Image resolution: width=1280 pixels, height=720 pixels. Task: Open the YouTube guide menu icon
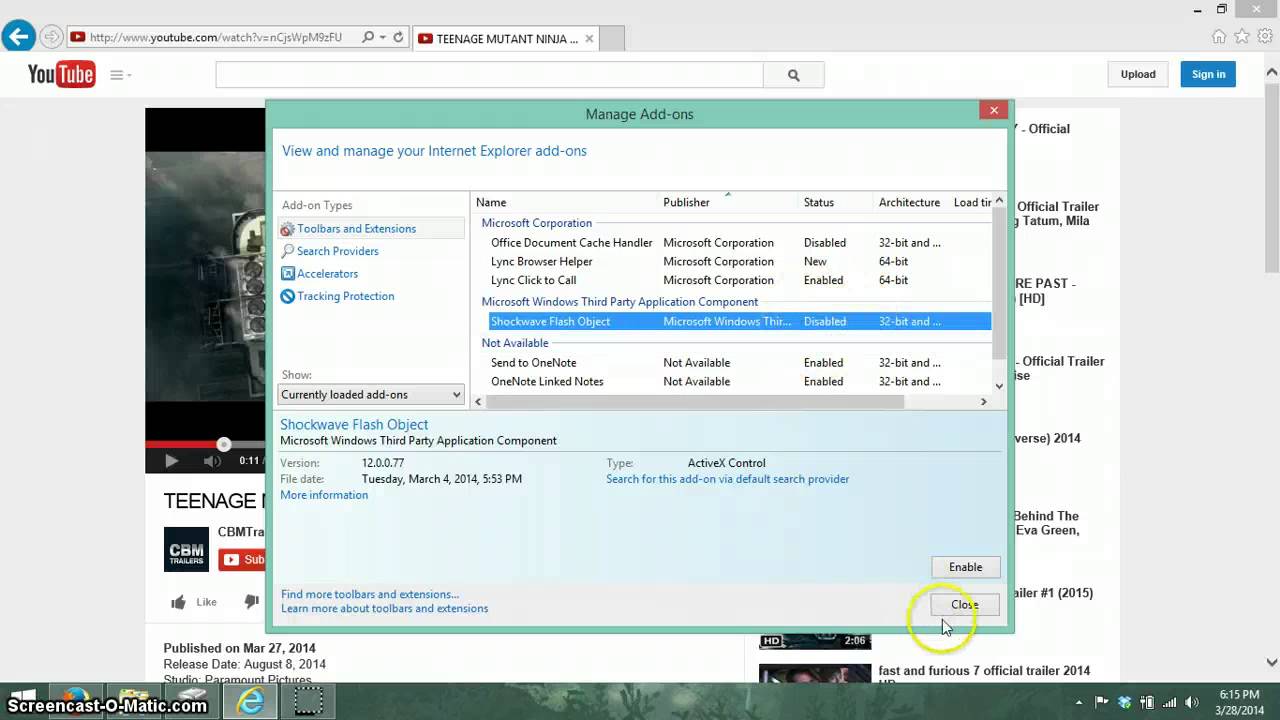coord(120,74)
